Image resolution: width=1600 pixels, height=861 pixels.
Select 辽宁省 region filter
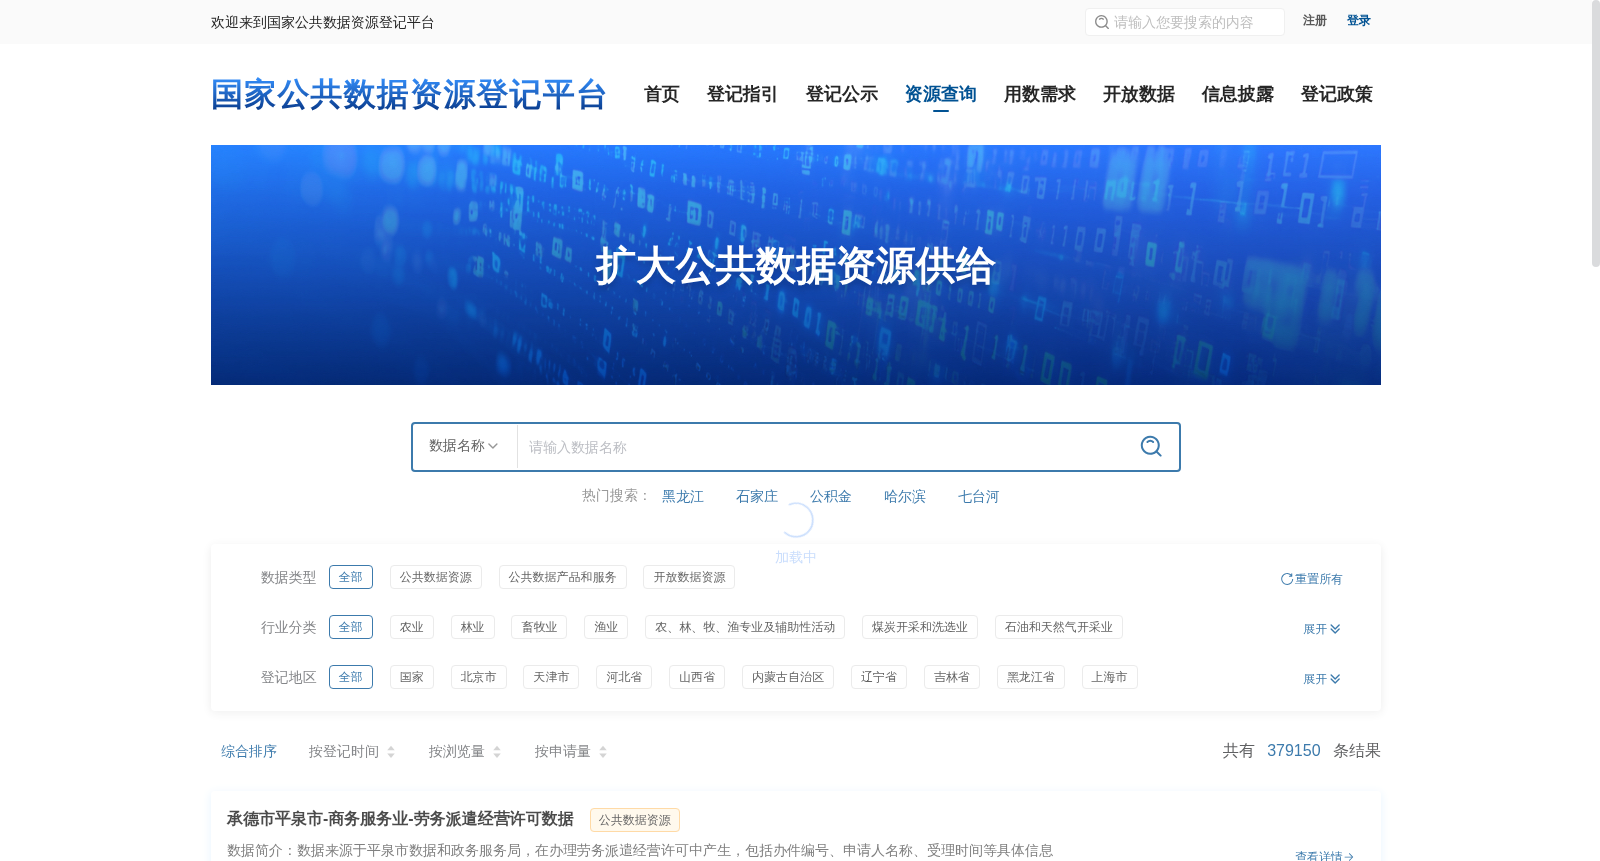tap(879, 677)
